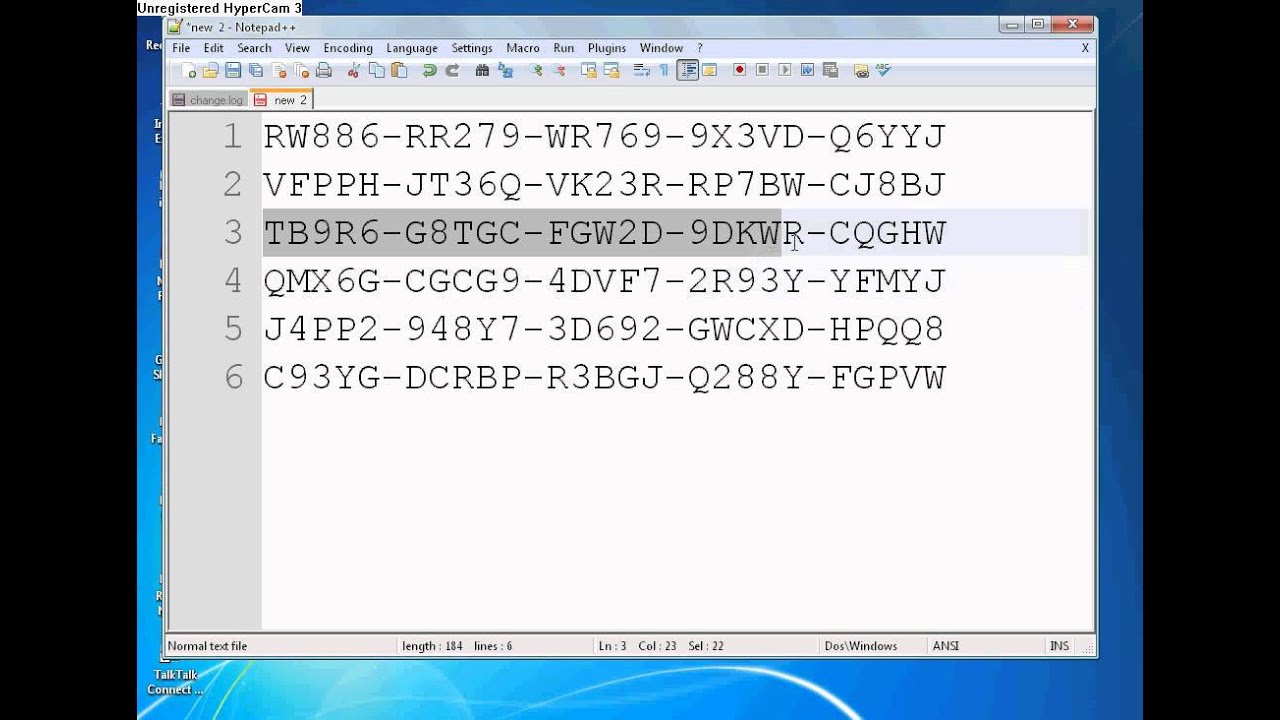Open the Settings menu

(472, 48)
